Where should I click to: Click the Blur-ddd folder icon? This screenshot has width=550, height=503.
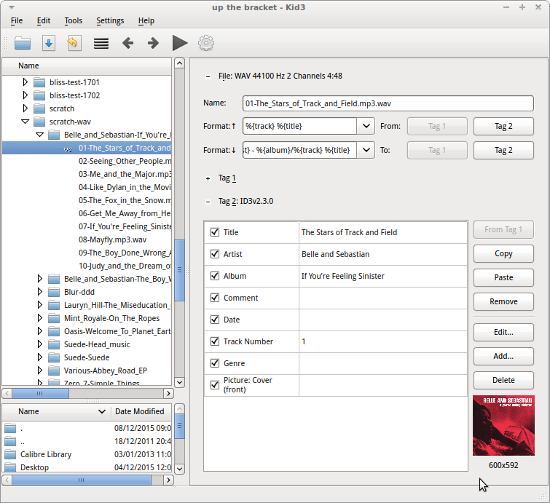[54, 292]
